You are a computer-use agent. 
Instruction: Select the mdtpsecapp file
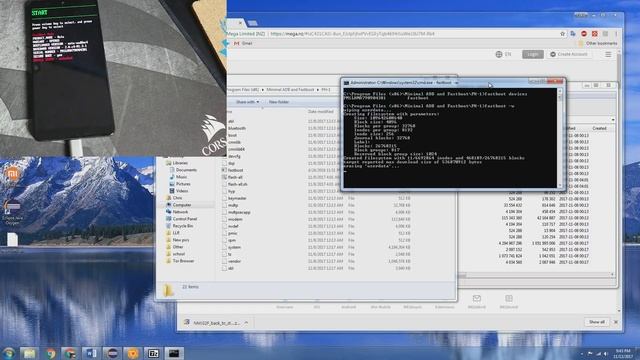coord(239,212)
